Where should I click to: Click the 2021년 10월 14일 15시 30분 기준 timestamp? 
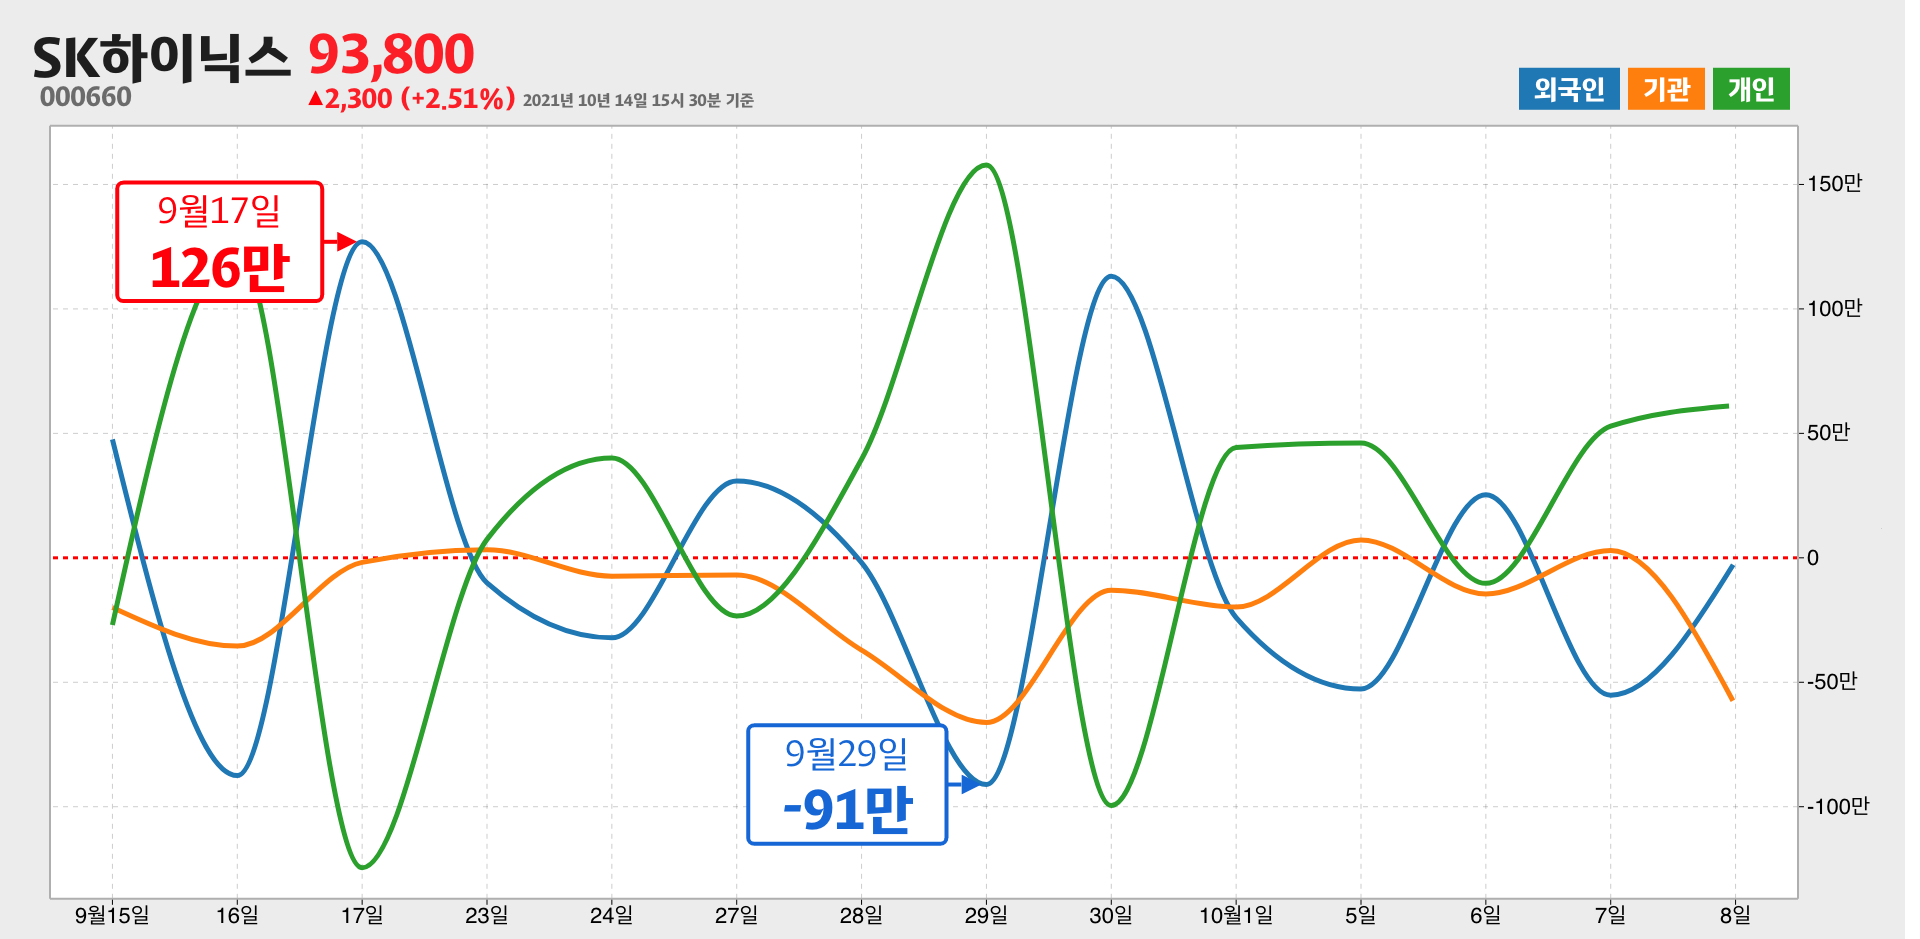point(638,100)
